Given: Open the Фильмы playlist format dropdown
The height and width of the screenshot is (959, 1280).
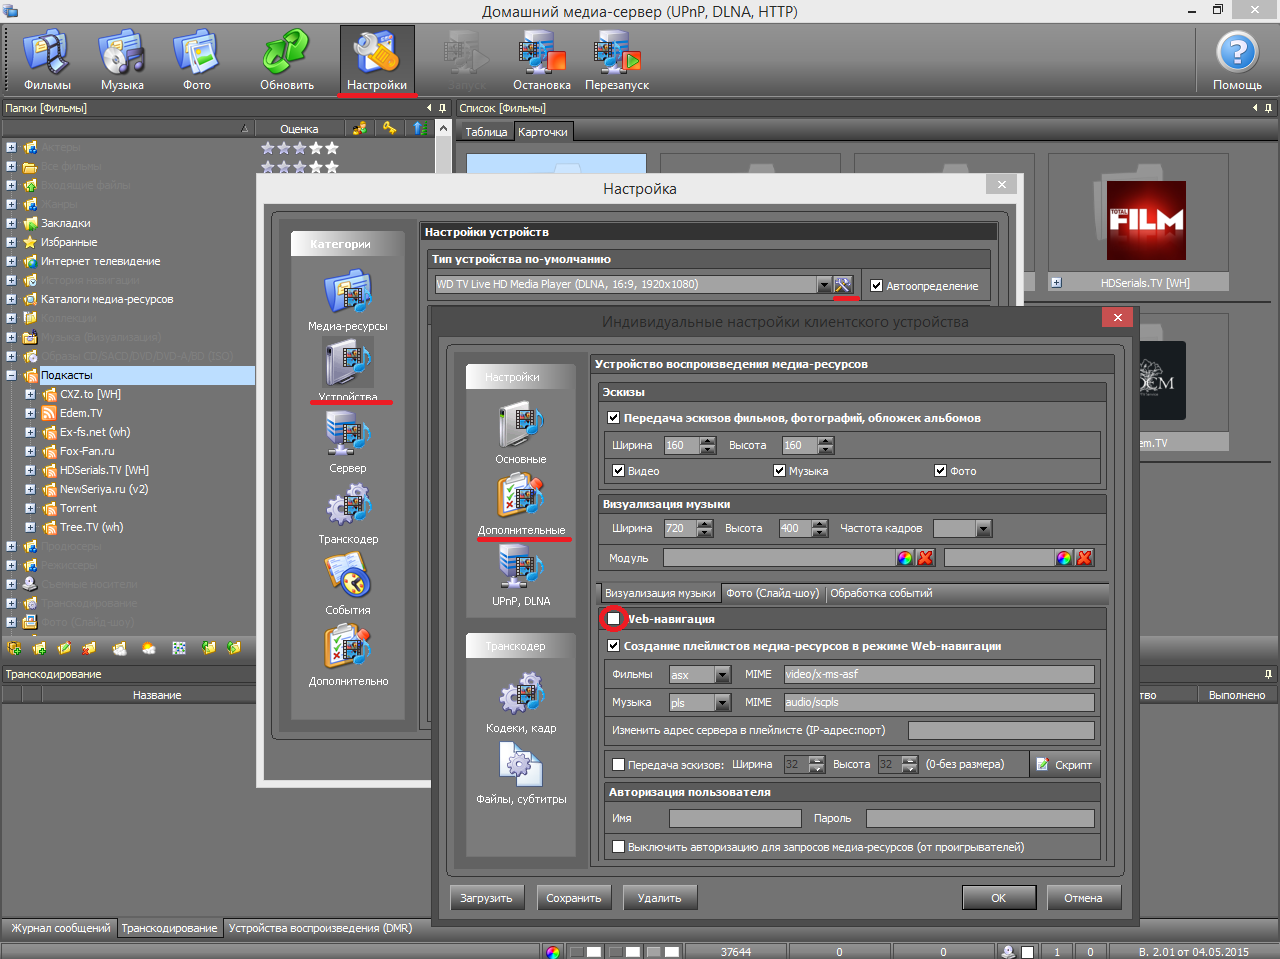Looking at the screenshot, I should coord(723,675).
